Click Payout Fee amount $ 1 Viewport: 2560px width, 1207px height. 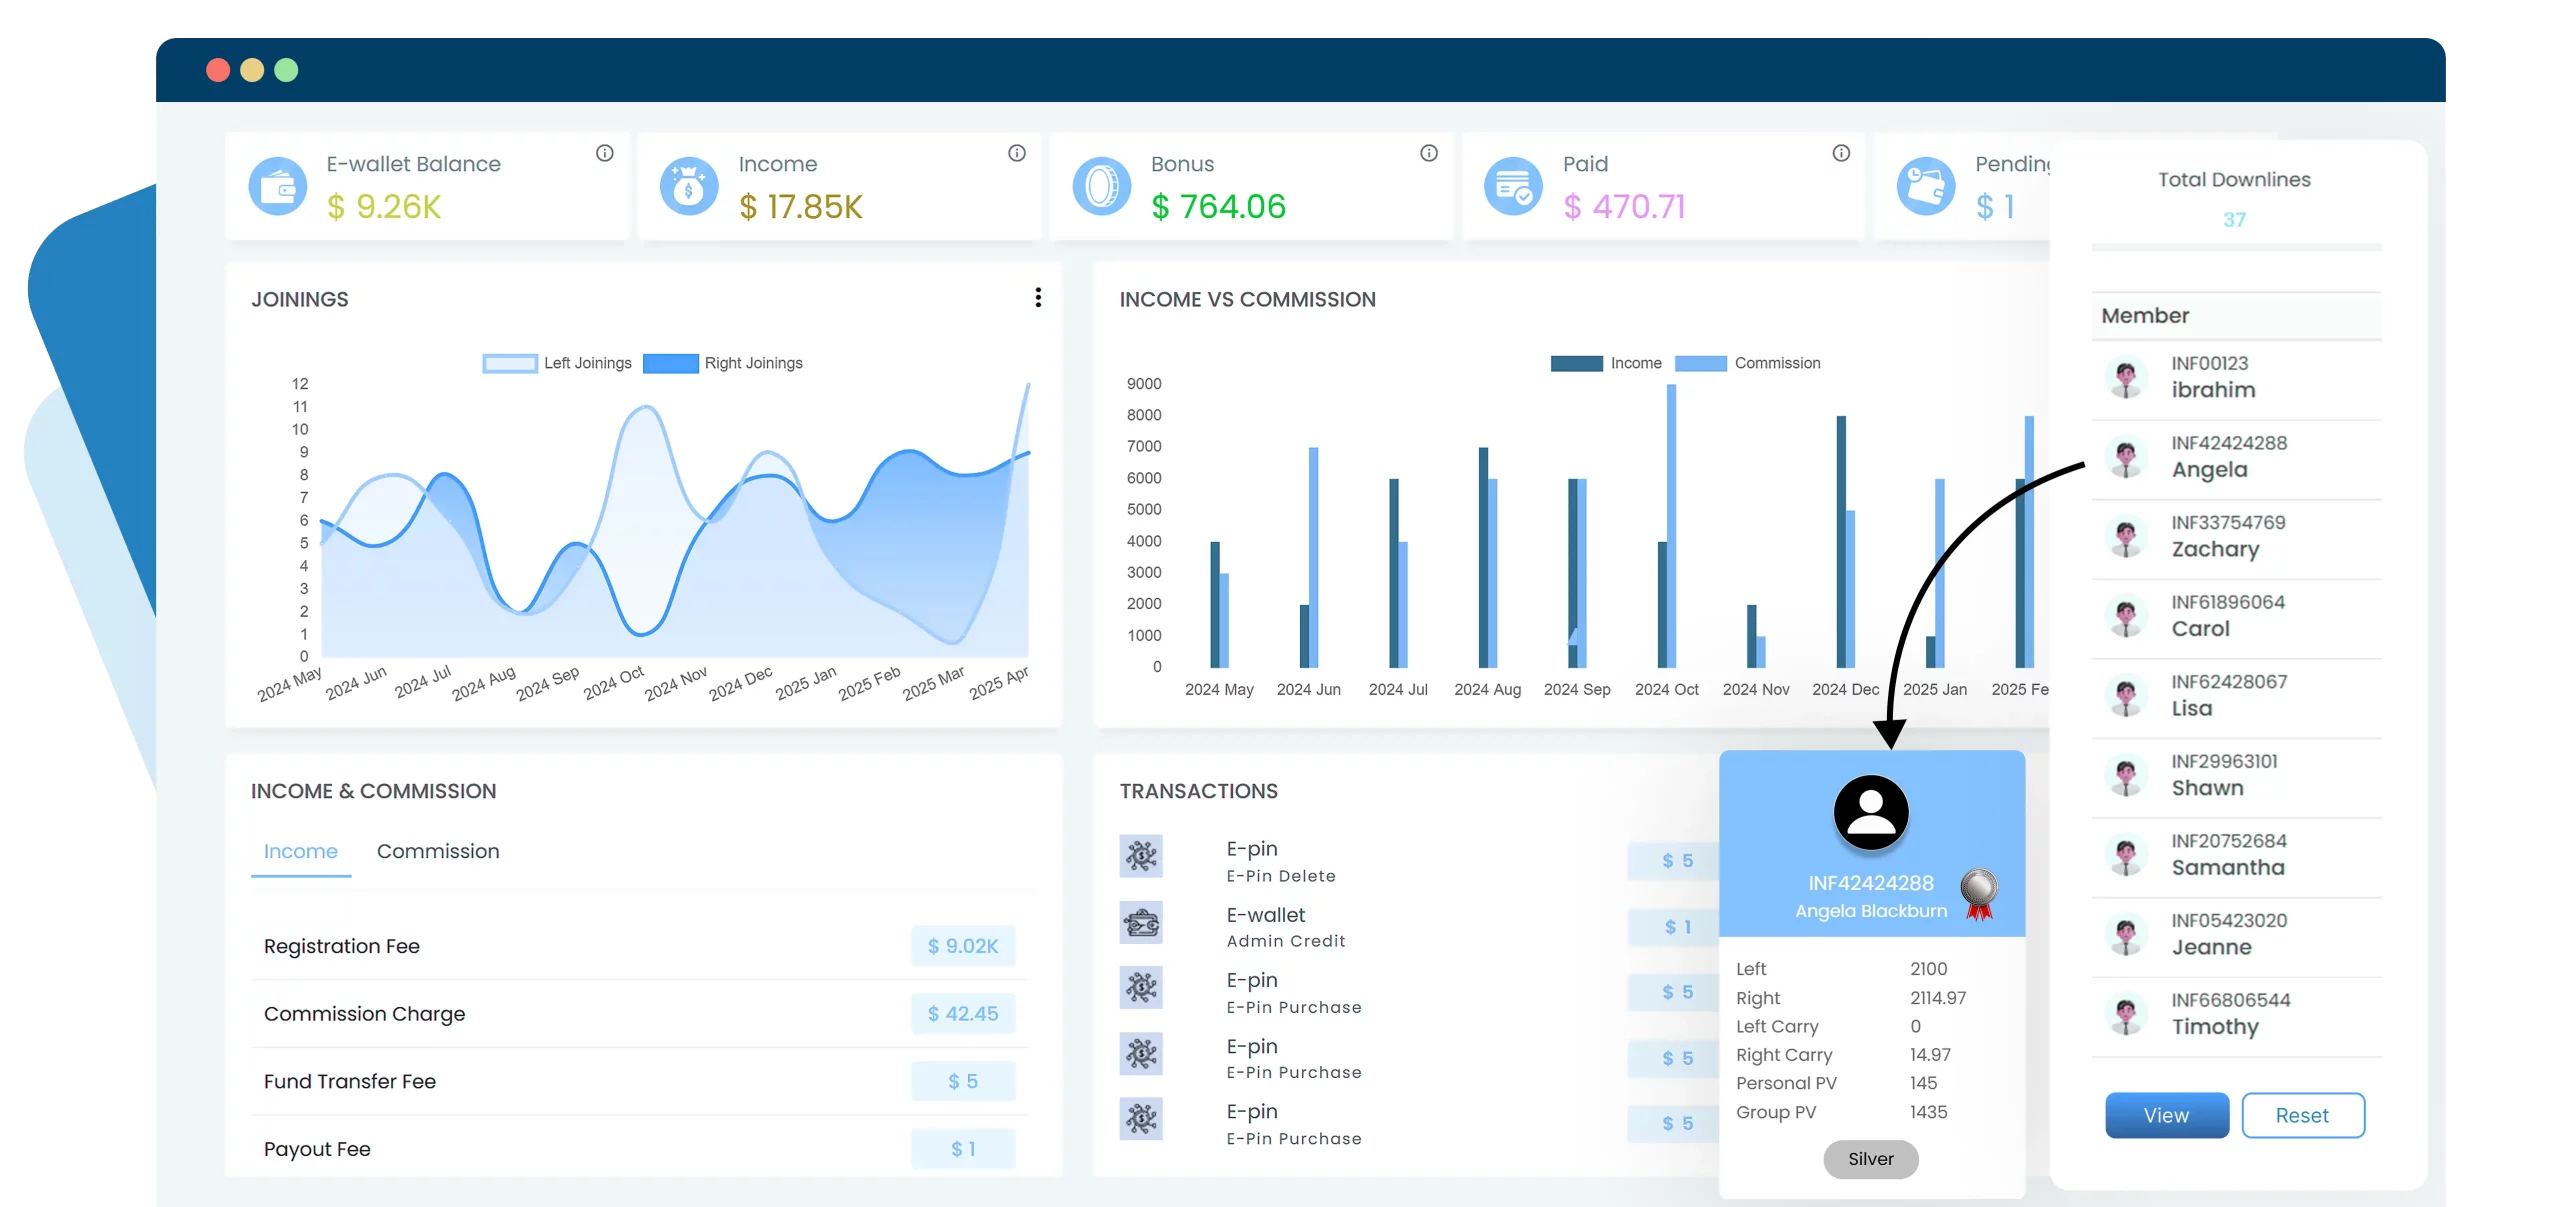pos(963,1149)
